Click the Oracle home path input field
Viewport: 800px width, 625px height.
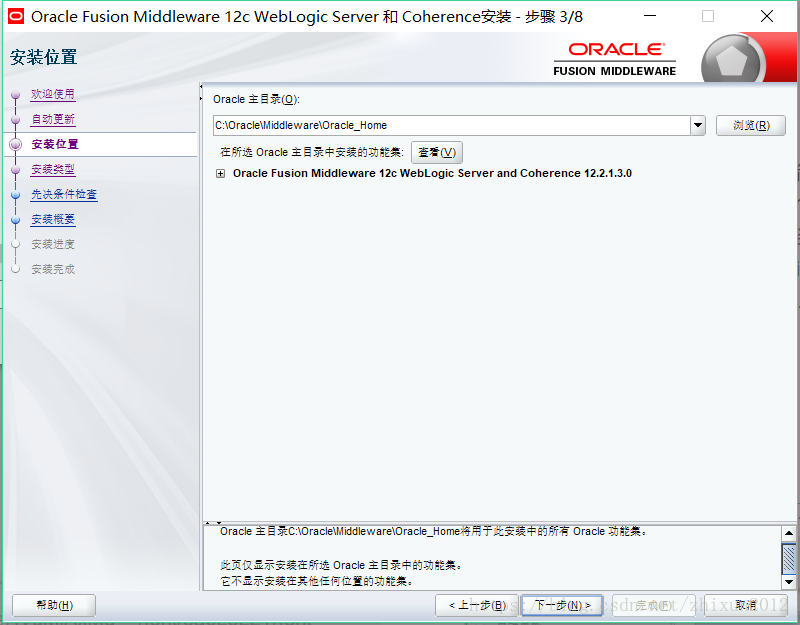pyautogui.click(x=452, y=125)
